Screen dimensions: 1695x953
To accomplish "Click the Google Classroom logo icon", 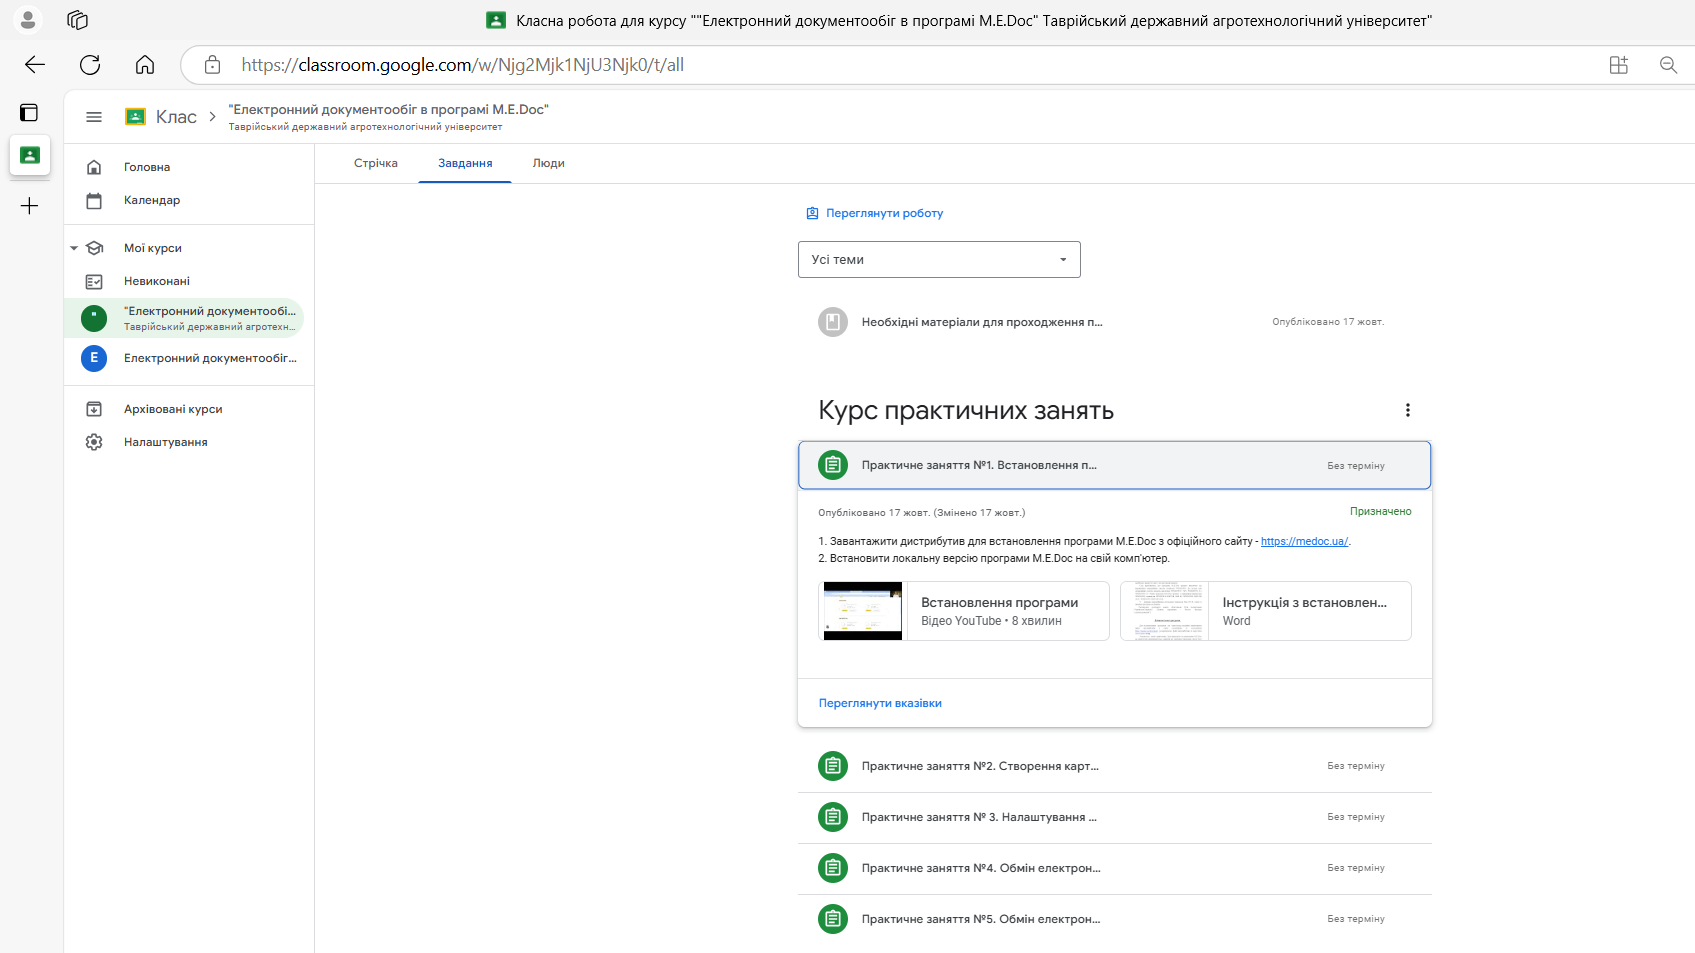I will coord(135,117).
